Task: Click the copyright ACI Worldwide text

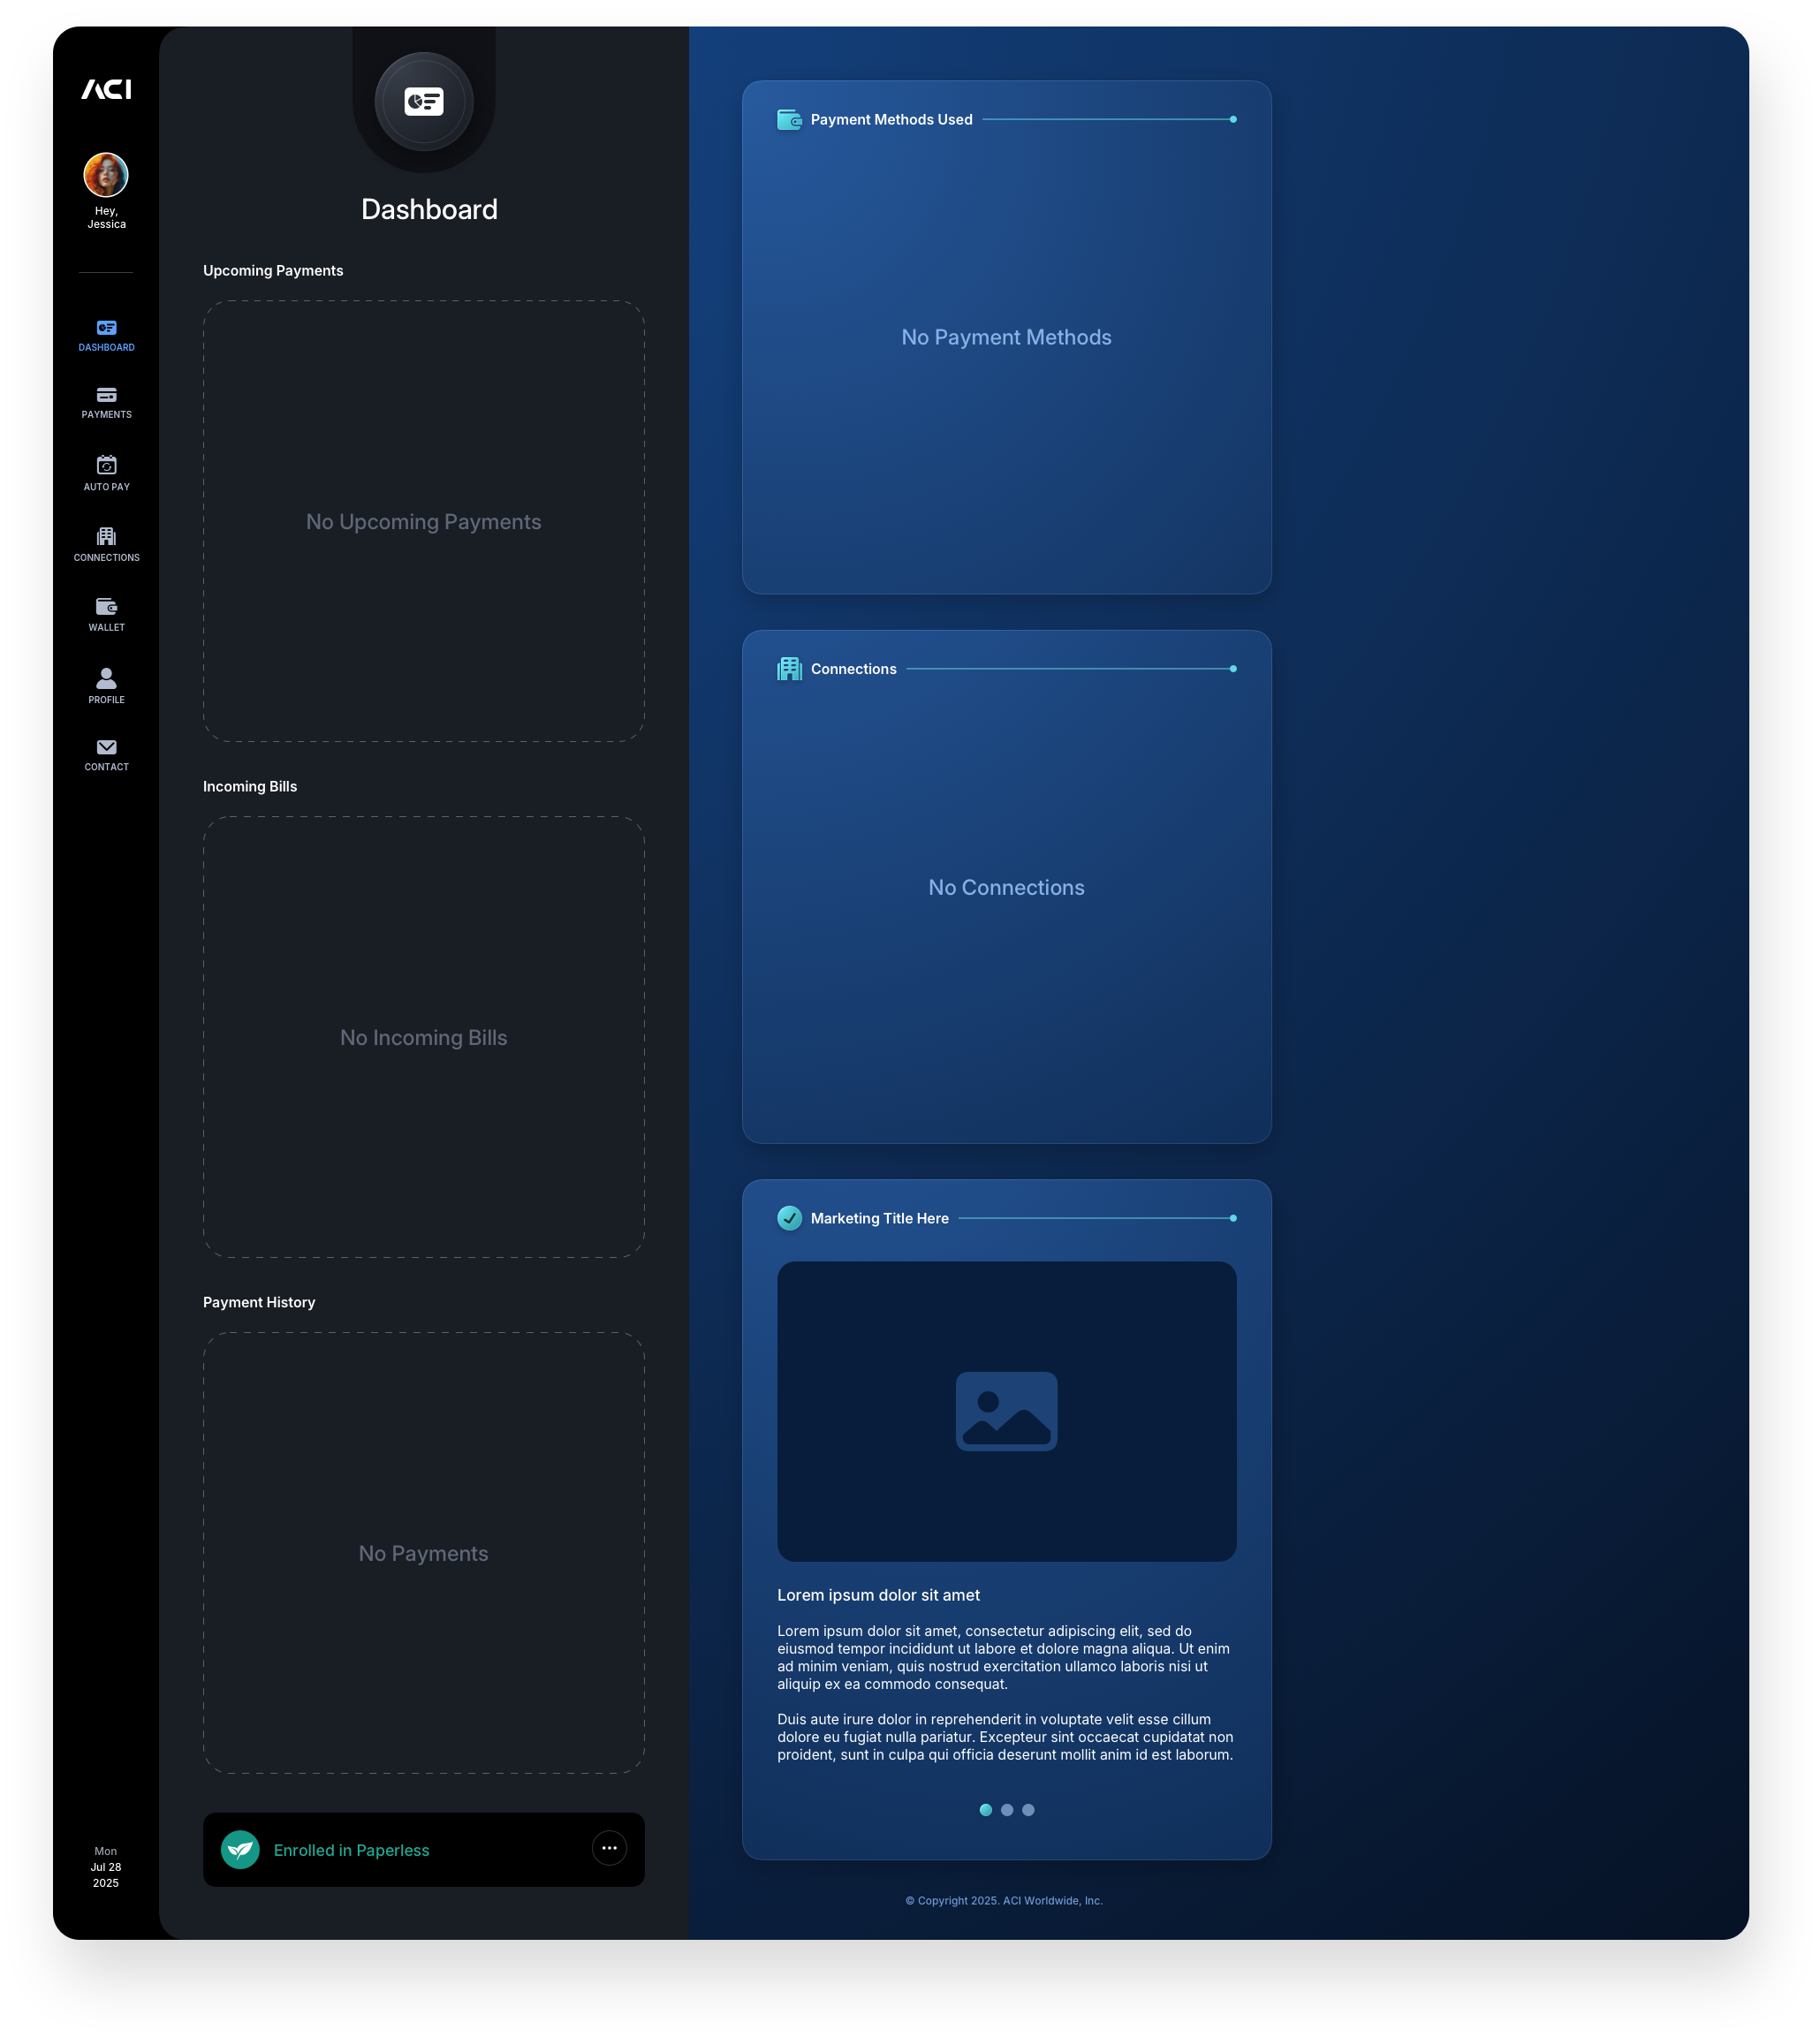Action: (1004, 1900)
